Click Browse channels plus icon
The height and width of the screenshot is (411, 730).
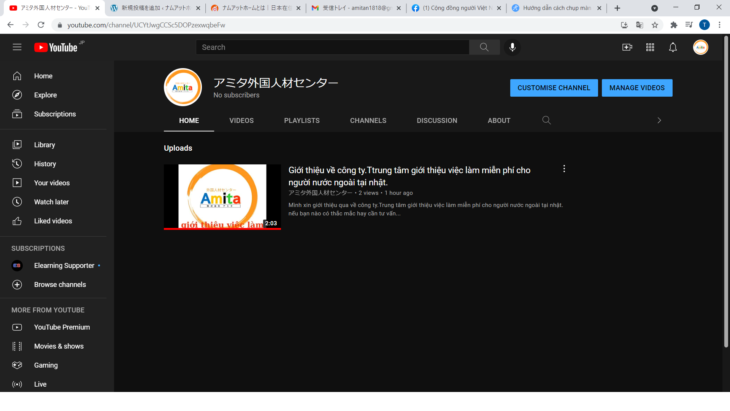(17, 284)
